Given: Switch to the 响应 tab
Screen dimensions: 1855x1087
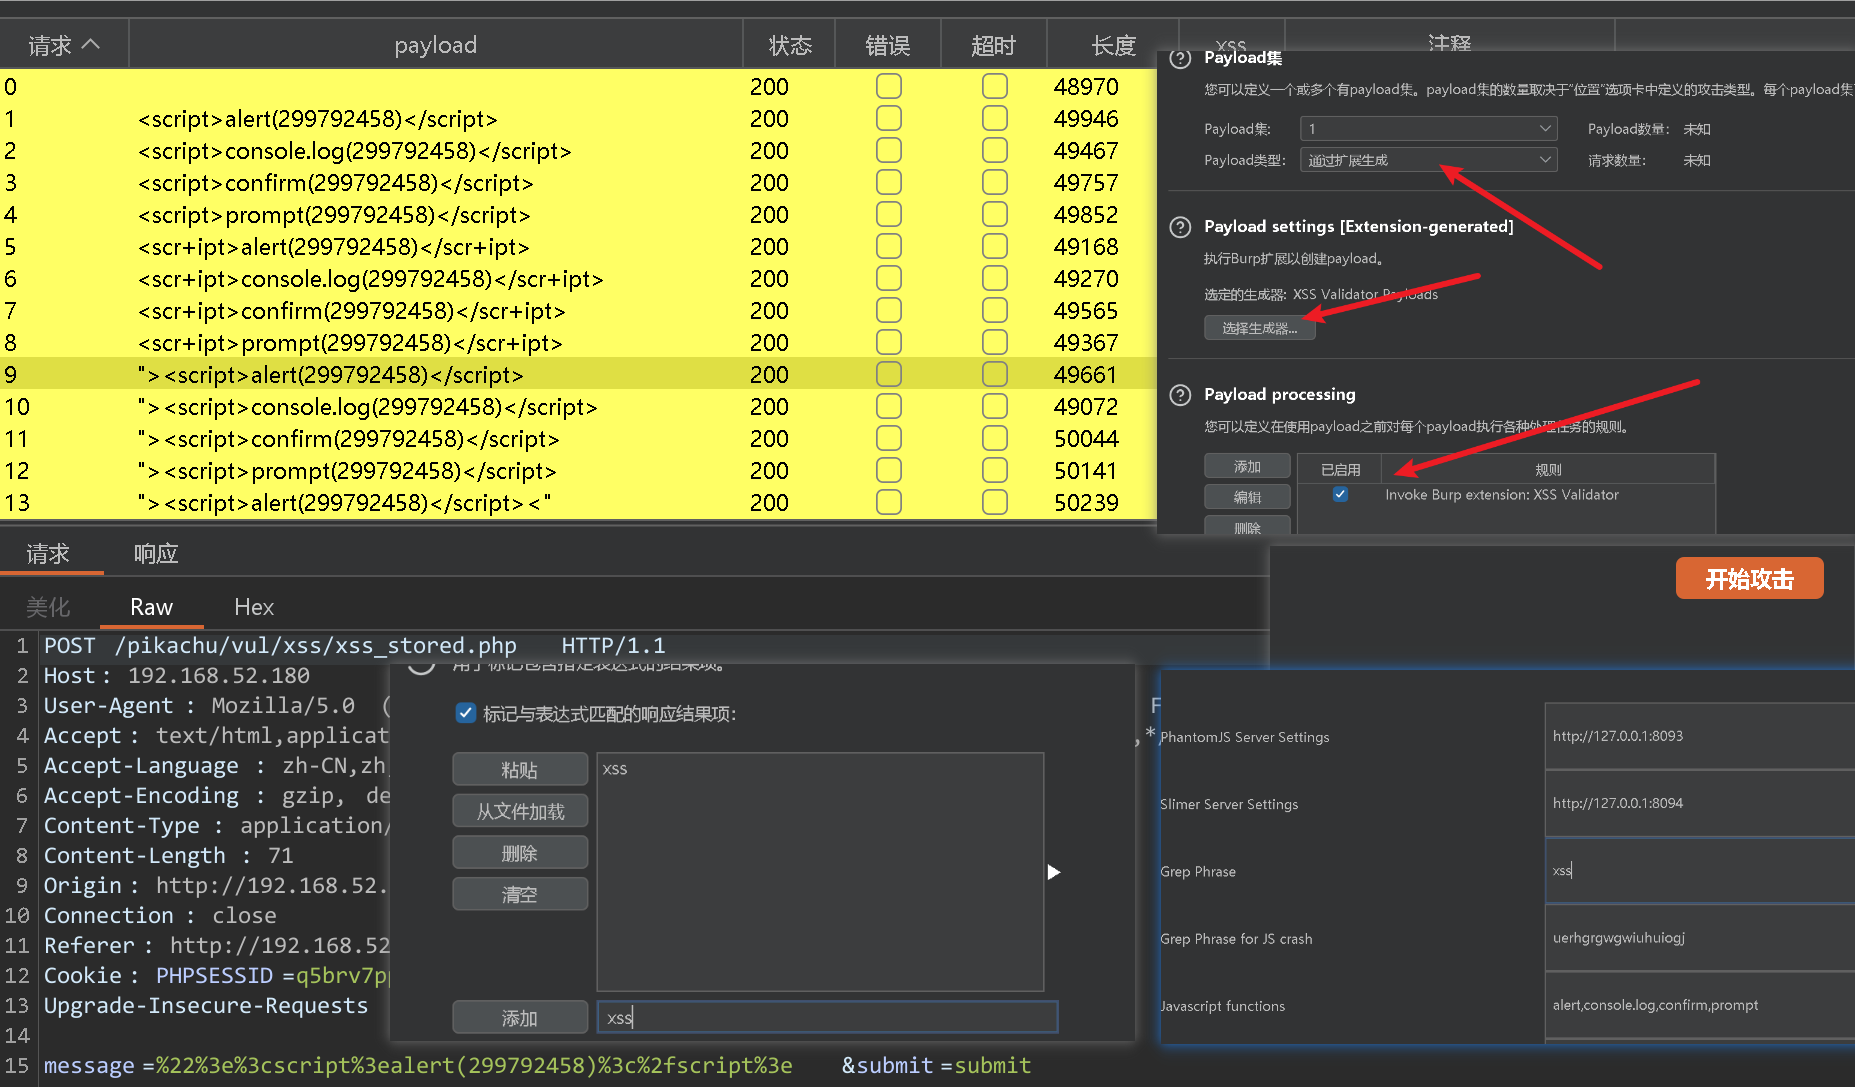Looking at the screenshot, I should tap(156, 554).
